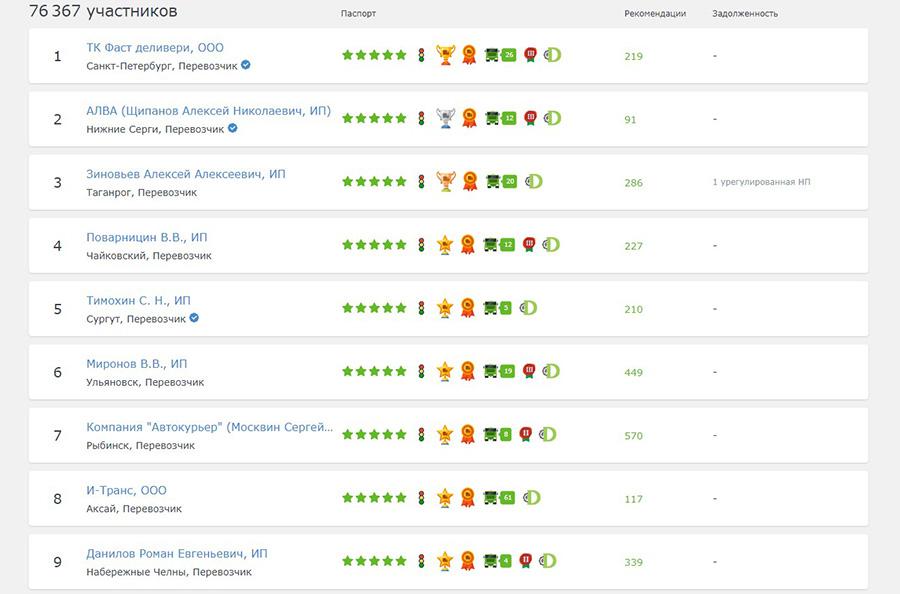
Task: Click the red wax seal badge for Миронов В.В.
Action: coord(530,370)
